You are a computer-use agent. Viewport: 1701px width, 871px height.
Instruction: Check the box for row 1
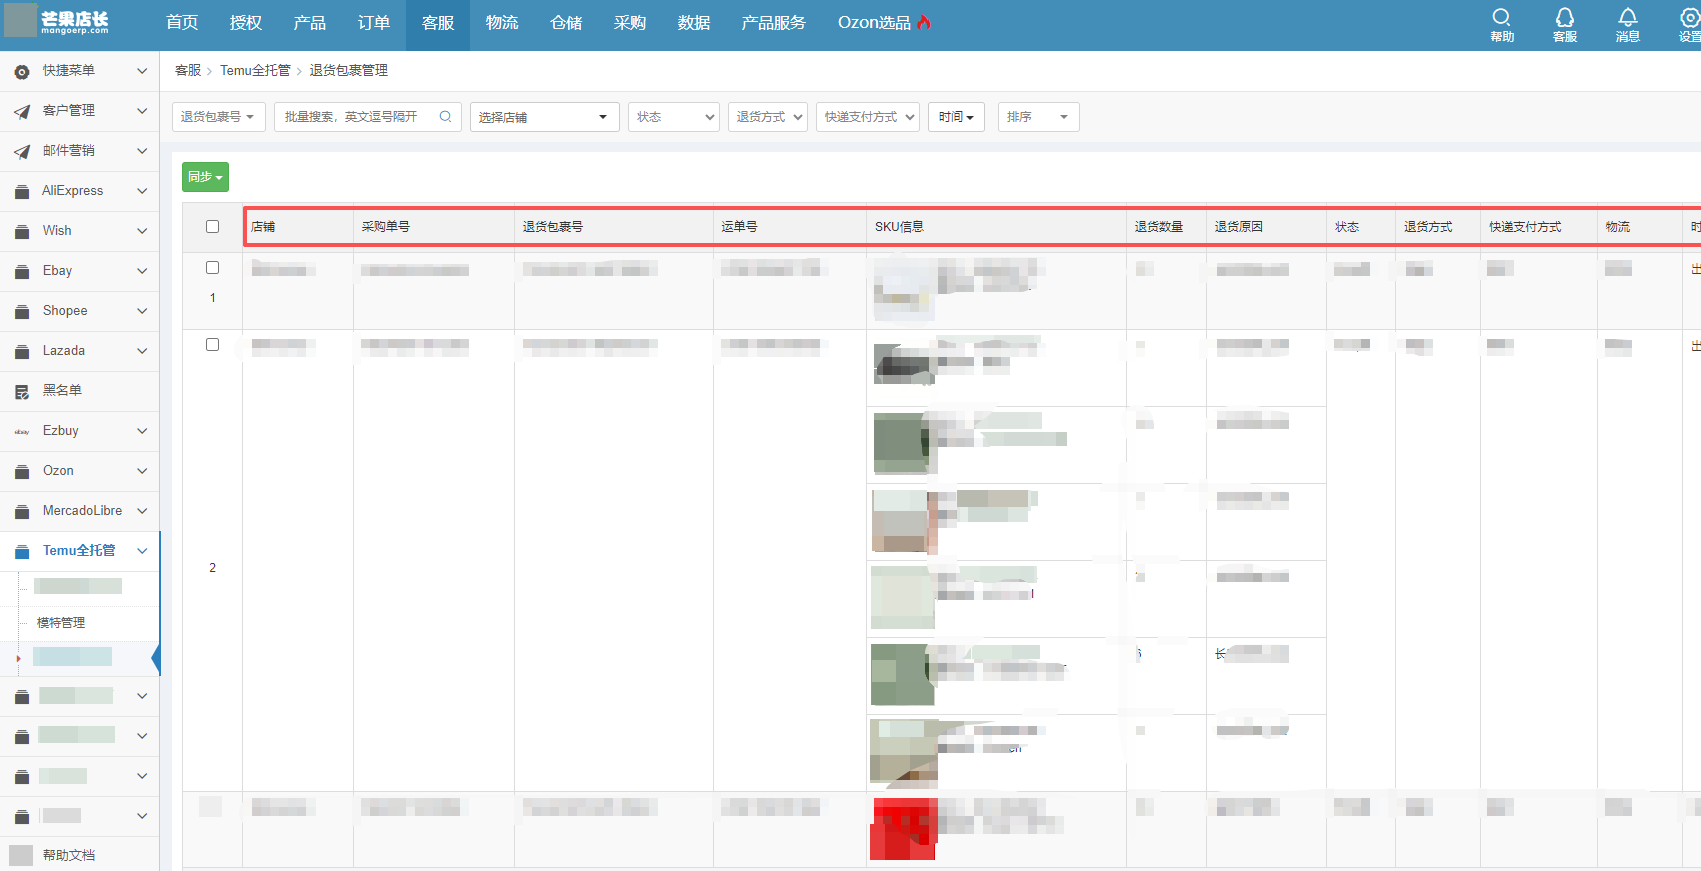pyautogui.click(x=212, y=268)
